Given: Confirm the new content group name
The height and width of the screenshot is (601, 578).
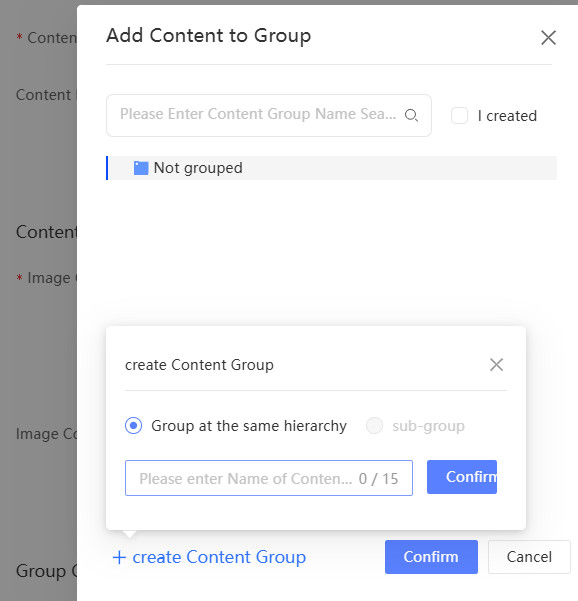Looking at the screenshot, I should coord(462,477).
